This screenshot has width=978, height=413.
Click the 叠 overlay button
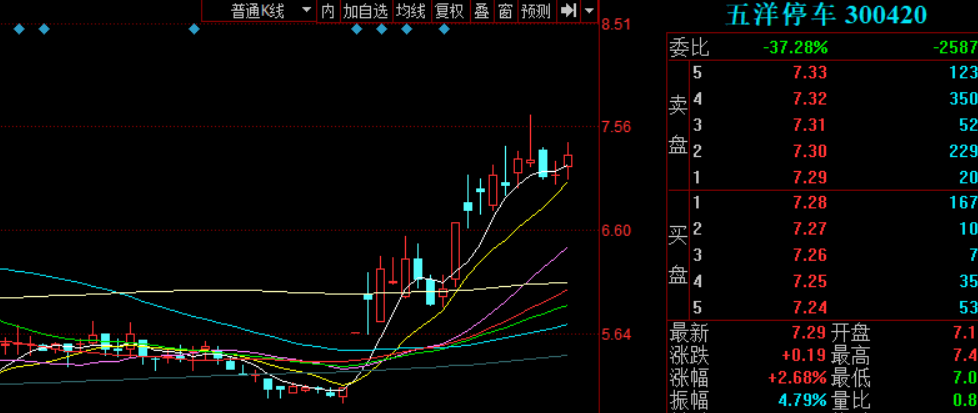(481, 11)
